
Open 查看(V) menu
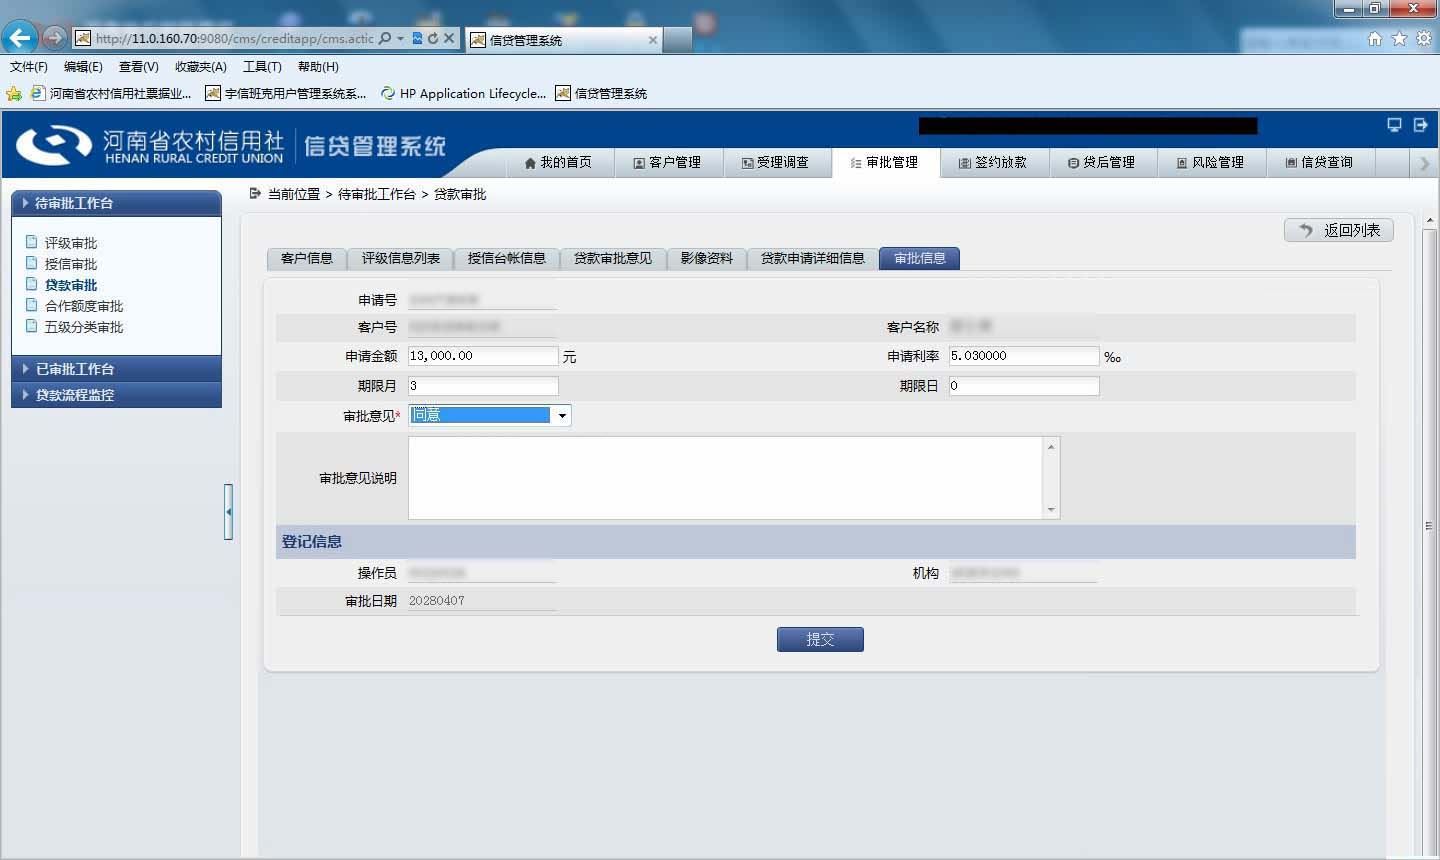coord(138,67)
